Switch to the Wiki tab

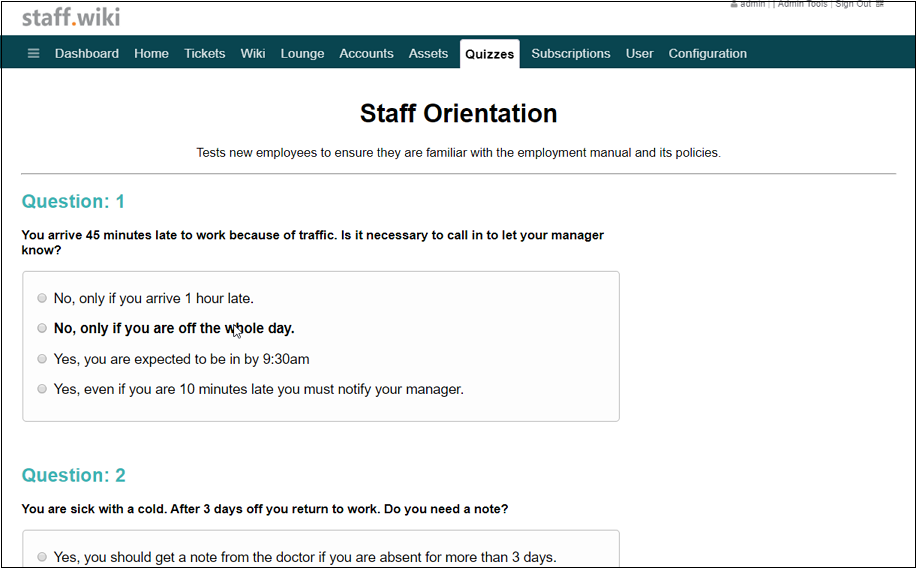point(253,53)
